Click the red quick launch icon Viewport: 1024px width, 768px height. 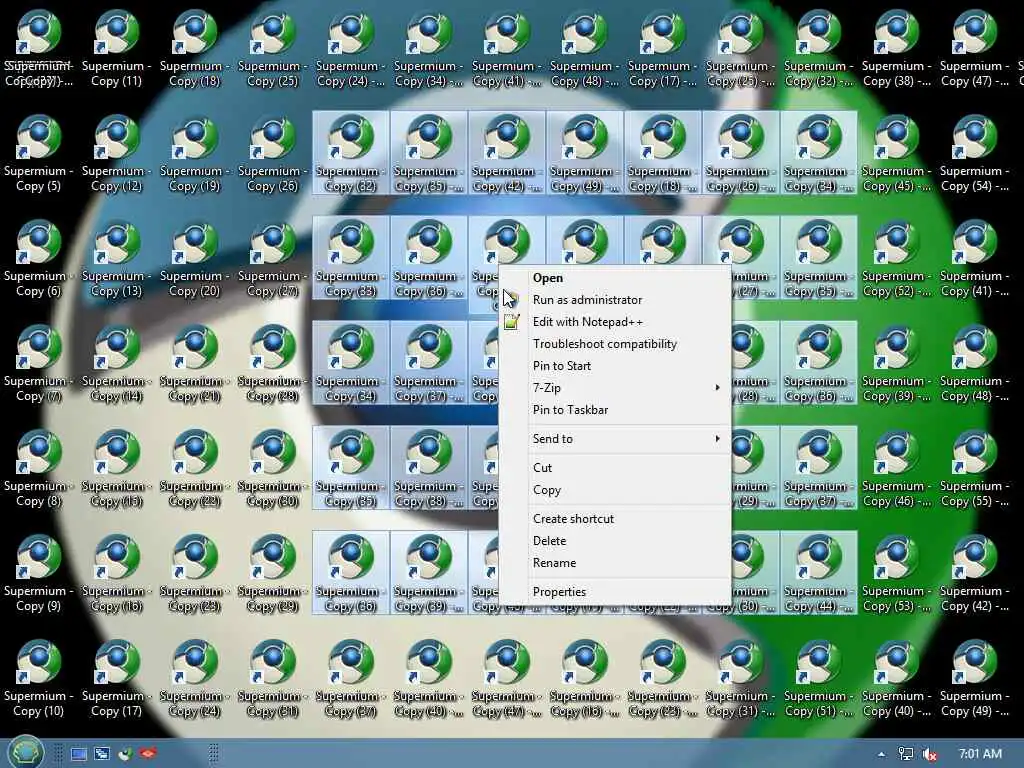tap(148, 754)
